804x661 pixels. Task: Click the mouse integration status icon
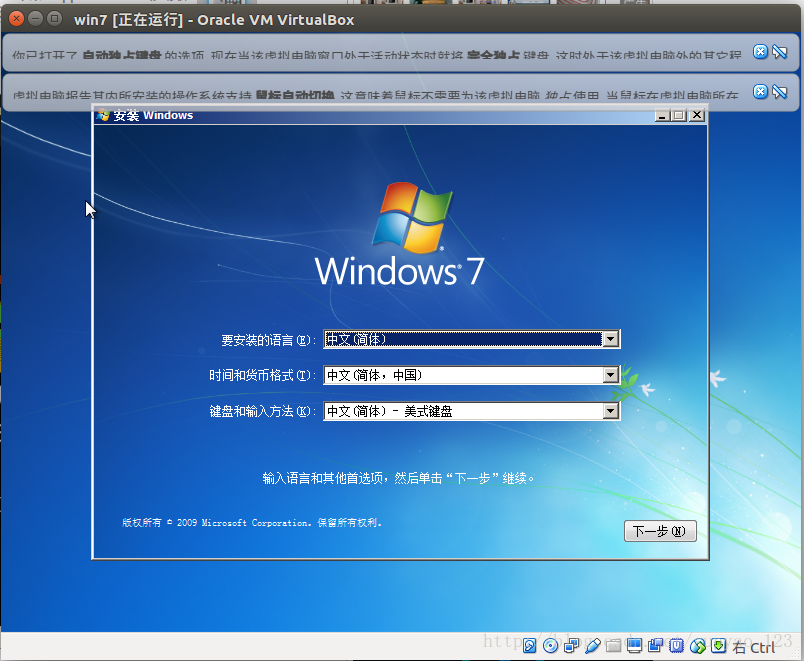click(x=697, y=646)
